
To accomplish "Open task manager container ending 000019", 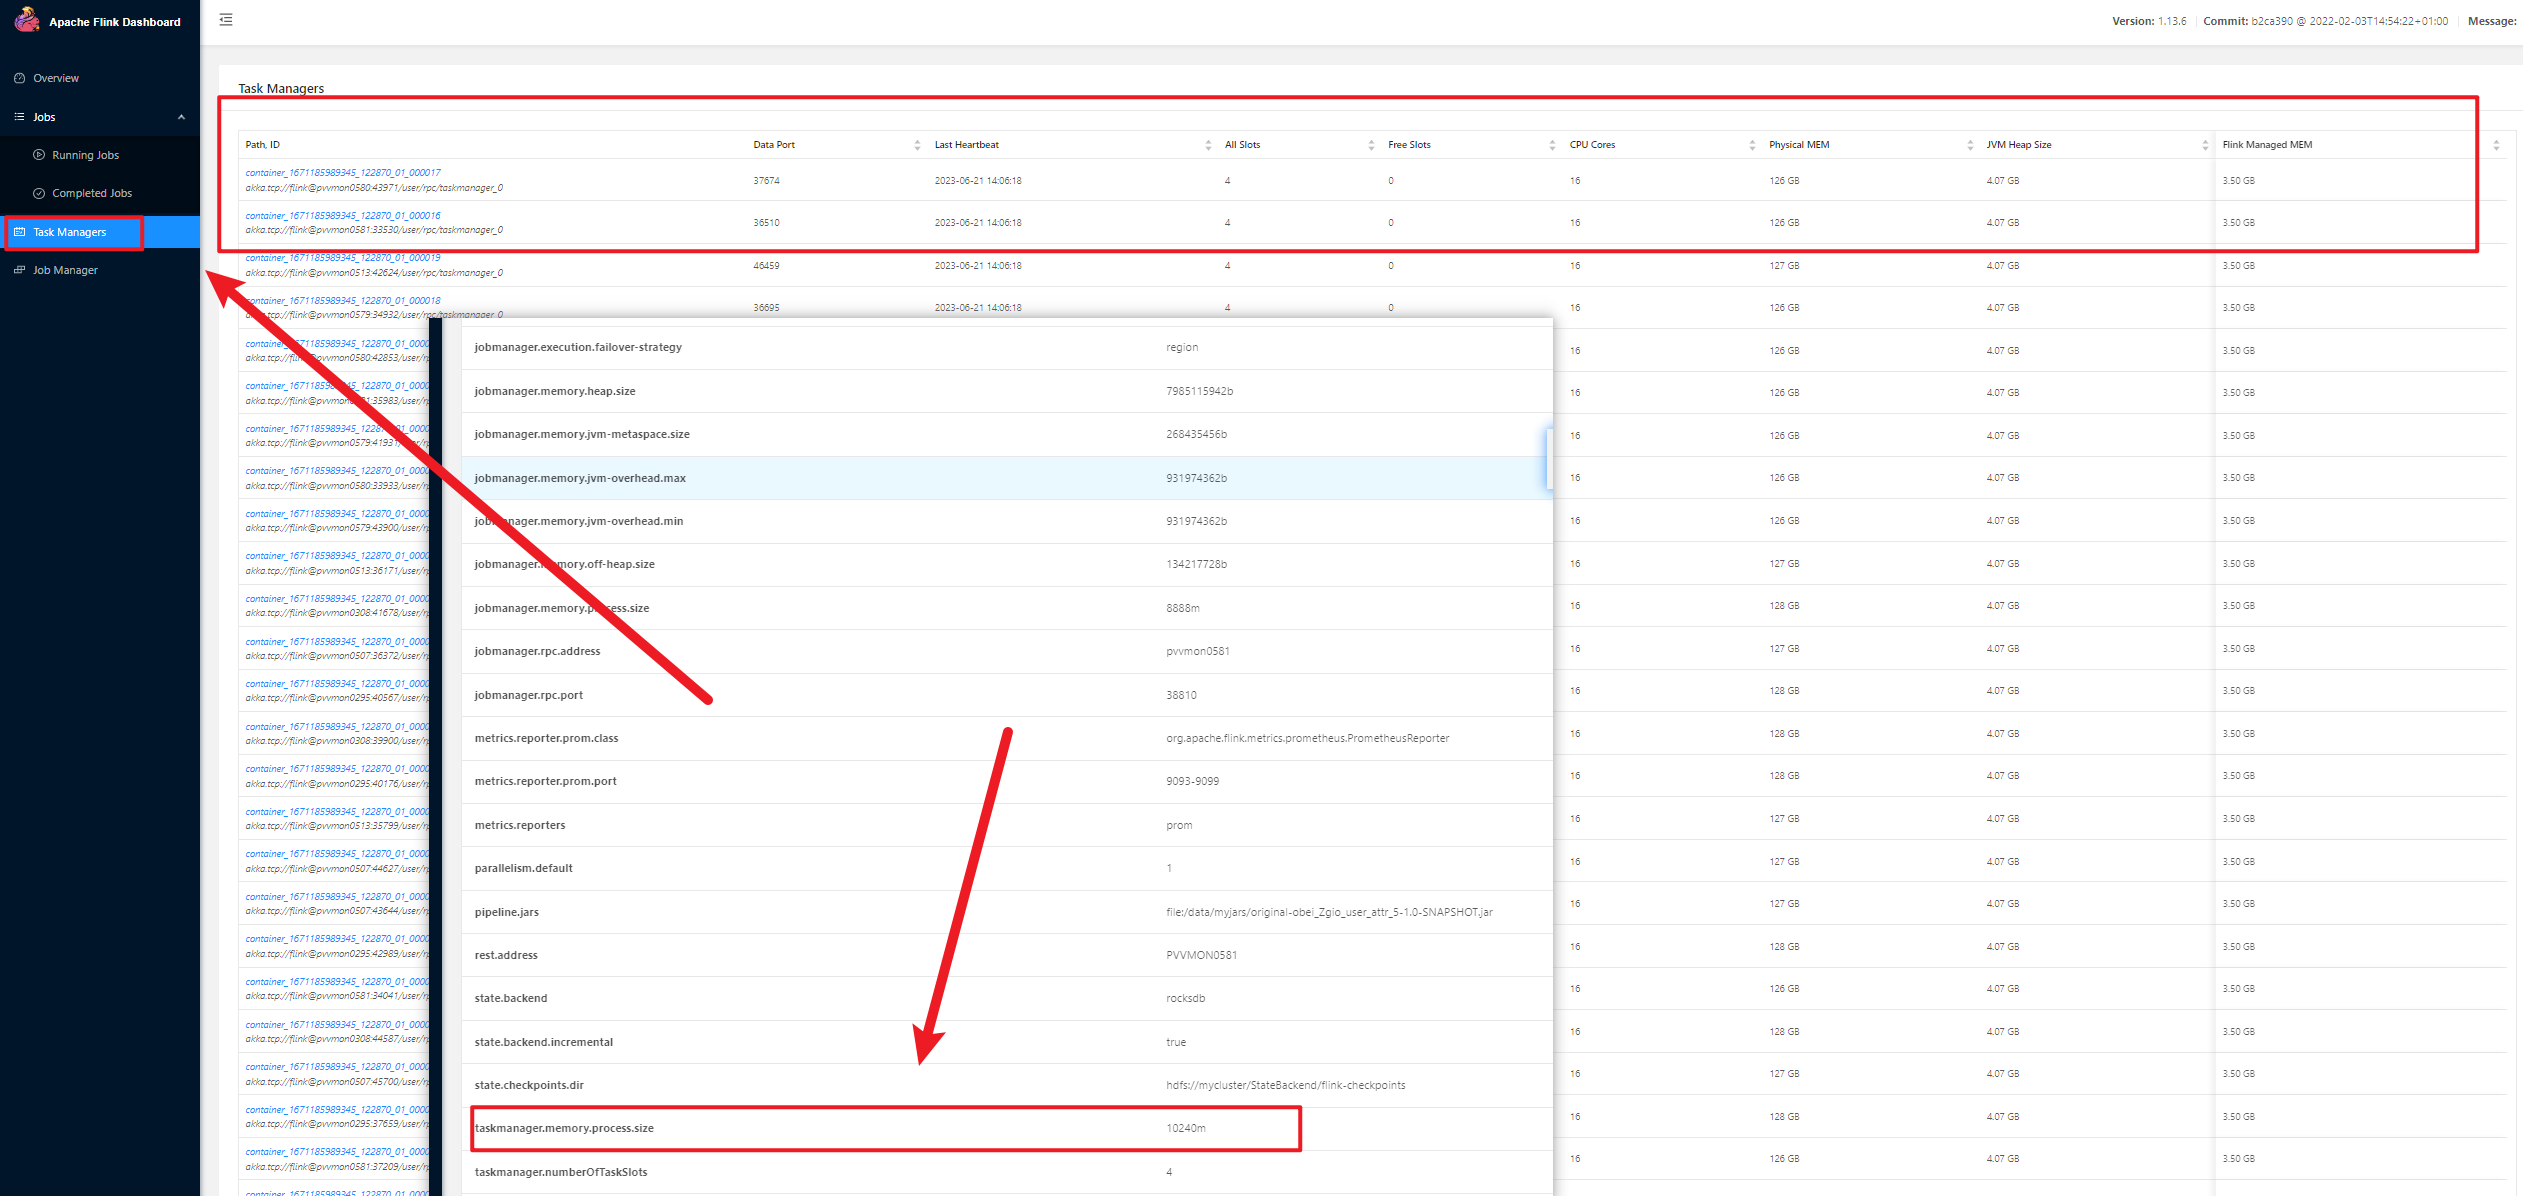I will (343, 258).
